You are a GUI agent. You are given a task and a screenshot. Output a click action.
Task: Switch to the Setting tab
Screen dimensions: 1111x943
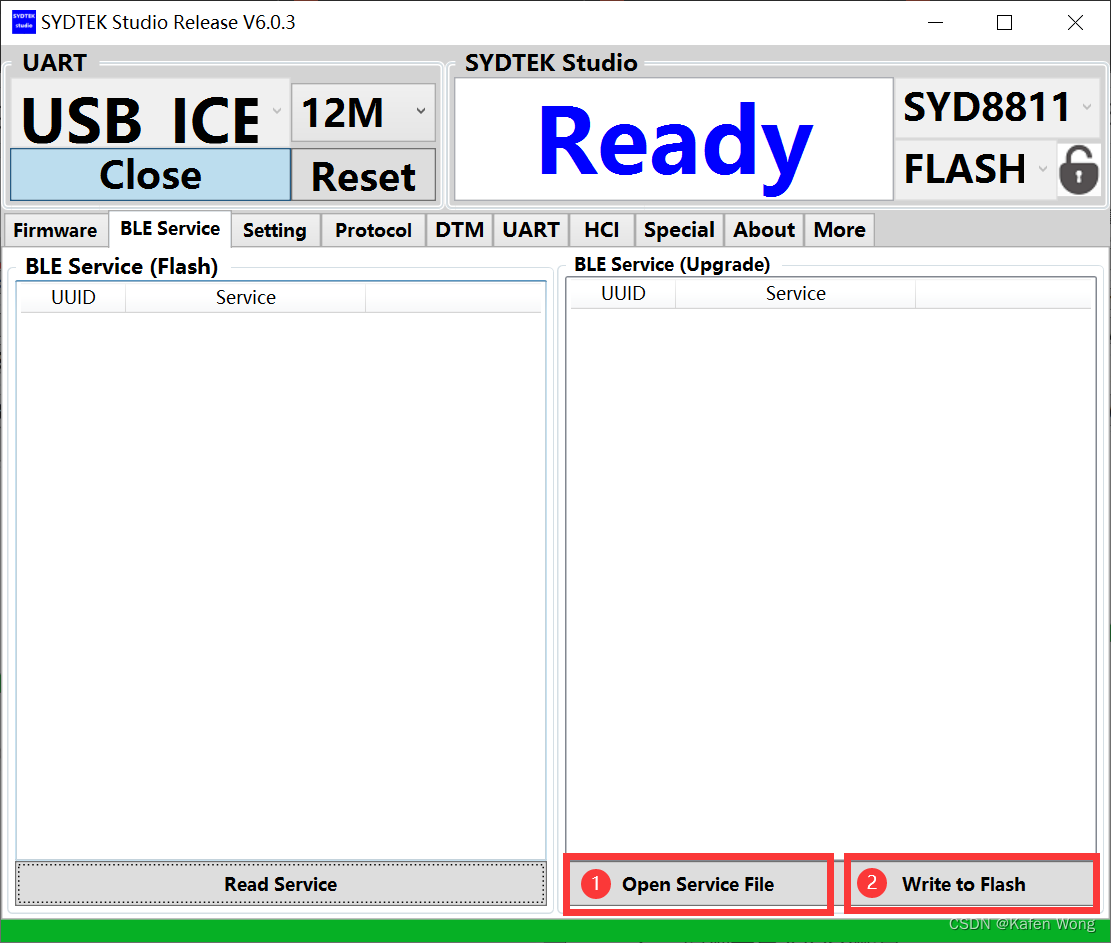pyautogui.click(x=275, y=230)
